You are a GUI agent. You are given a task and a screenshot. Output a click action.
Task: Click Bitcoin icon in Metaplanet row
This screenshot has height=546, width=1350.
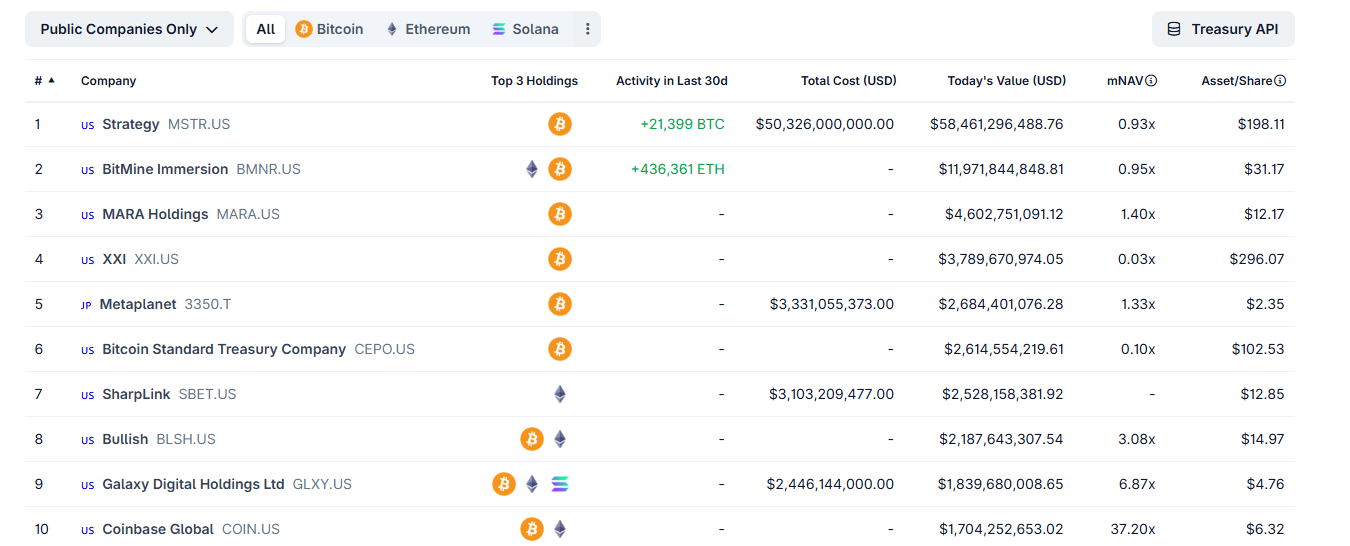(x=560, y=304)
